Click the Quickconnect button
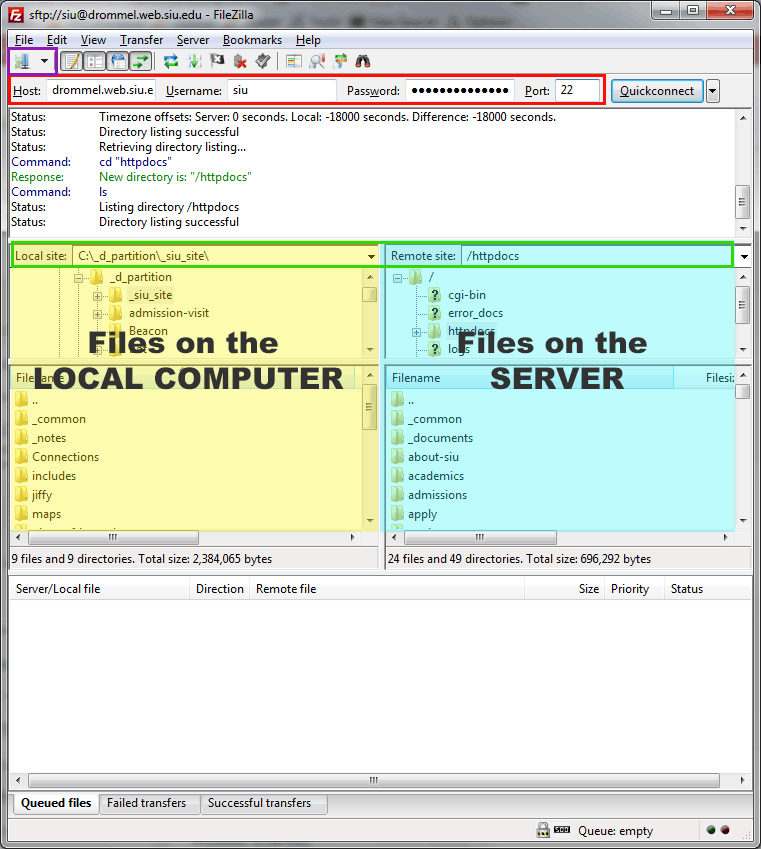This screenshot has height=849, width=761. click(x=657, y=91)
